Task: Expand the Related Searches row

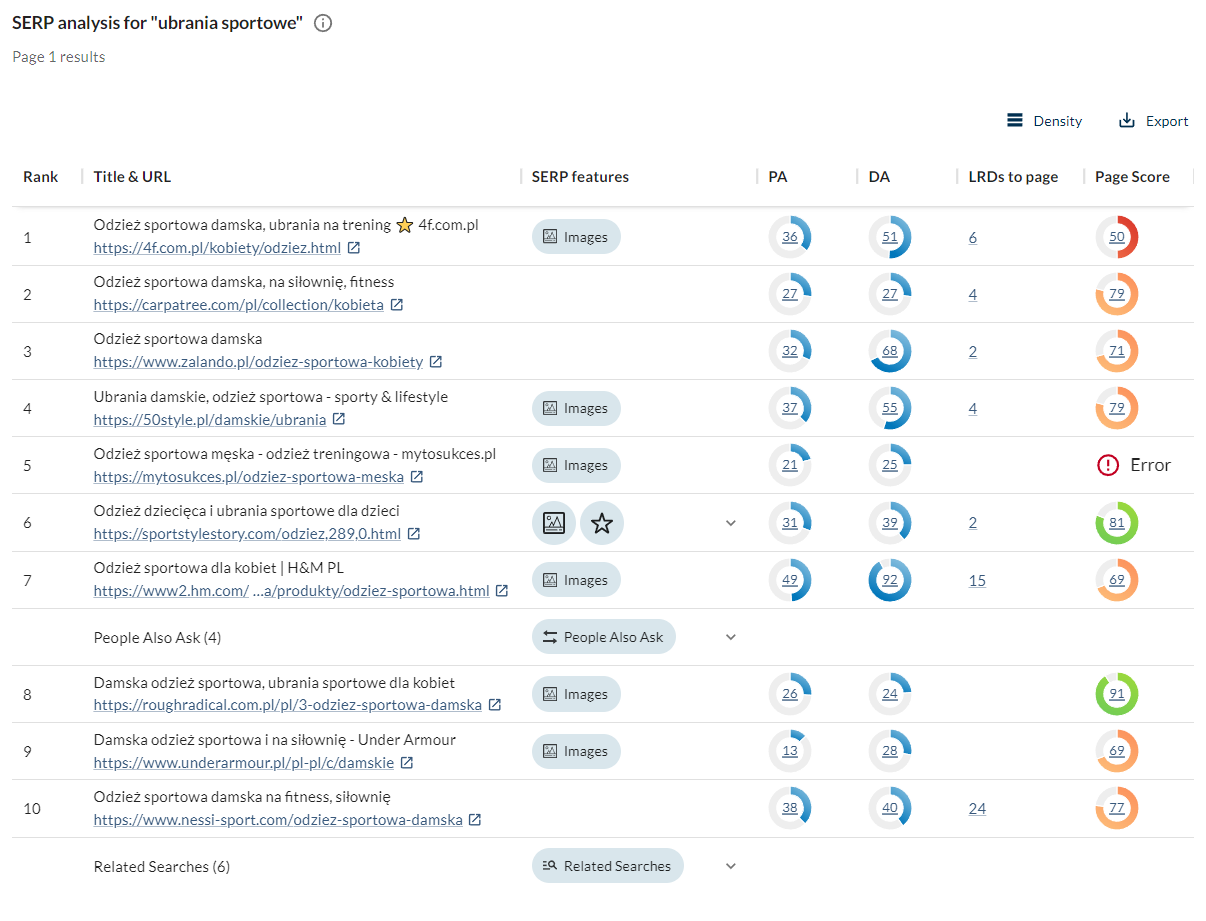Action: click(x=730, y=866)
